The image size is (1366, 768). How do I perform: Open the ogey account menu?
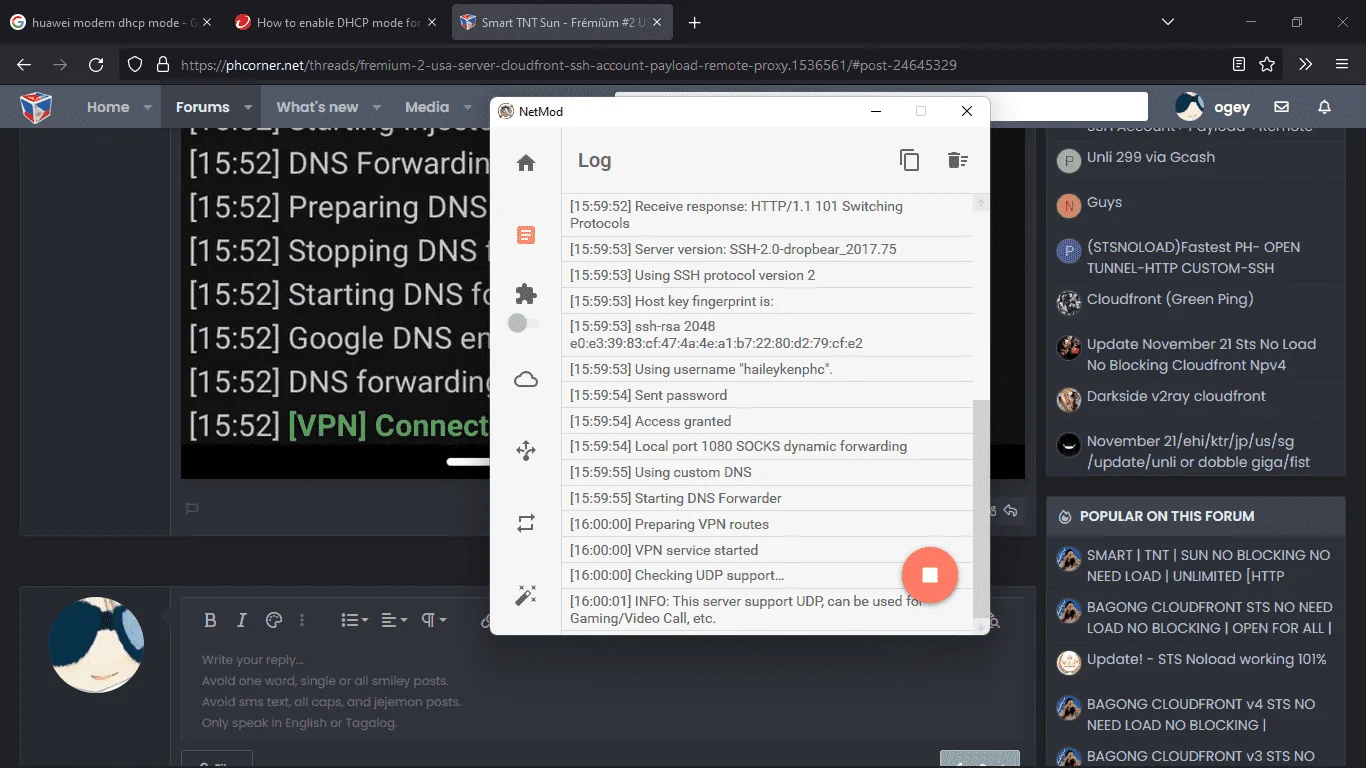[1212, 107]
